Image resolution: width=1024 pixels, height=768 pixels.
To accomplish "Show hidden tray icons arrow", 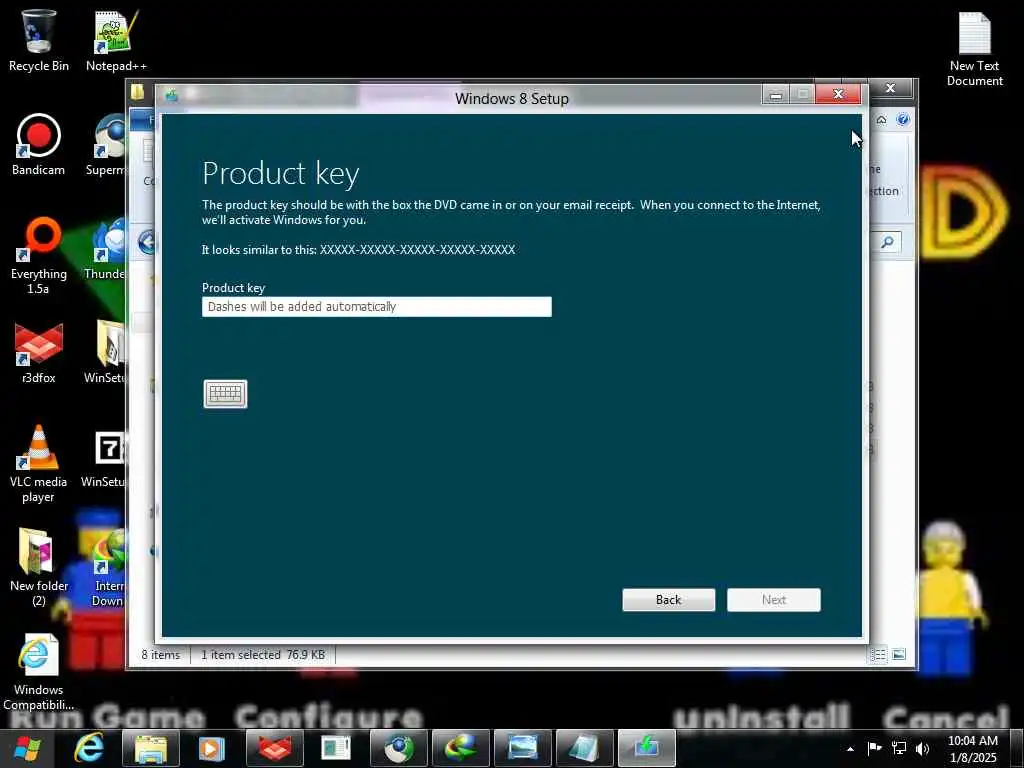I will click(850, 749).
